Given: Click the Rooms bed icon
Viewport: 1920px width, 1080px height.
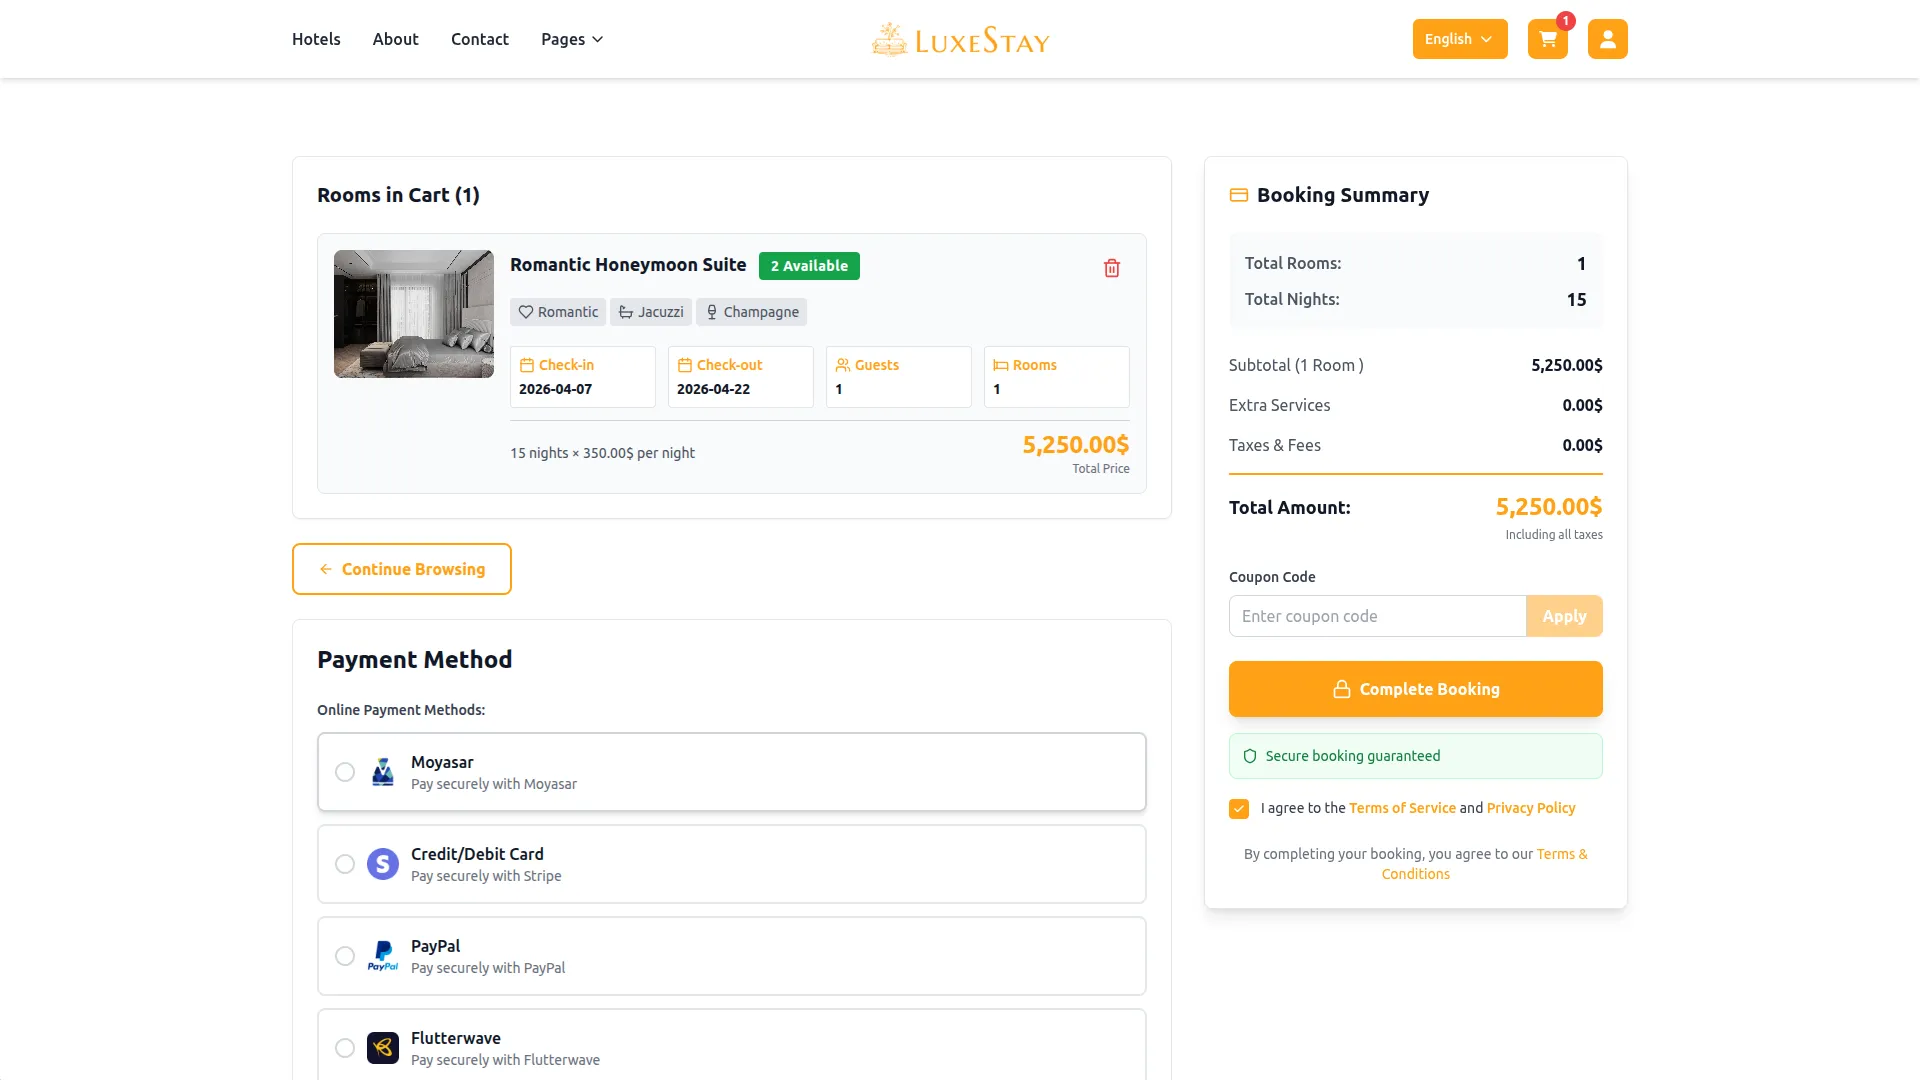Looking at the screenshot, I should click(x=1000, y=365).
